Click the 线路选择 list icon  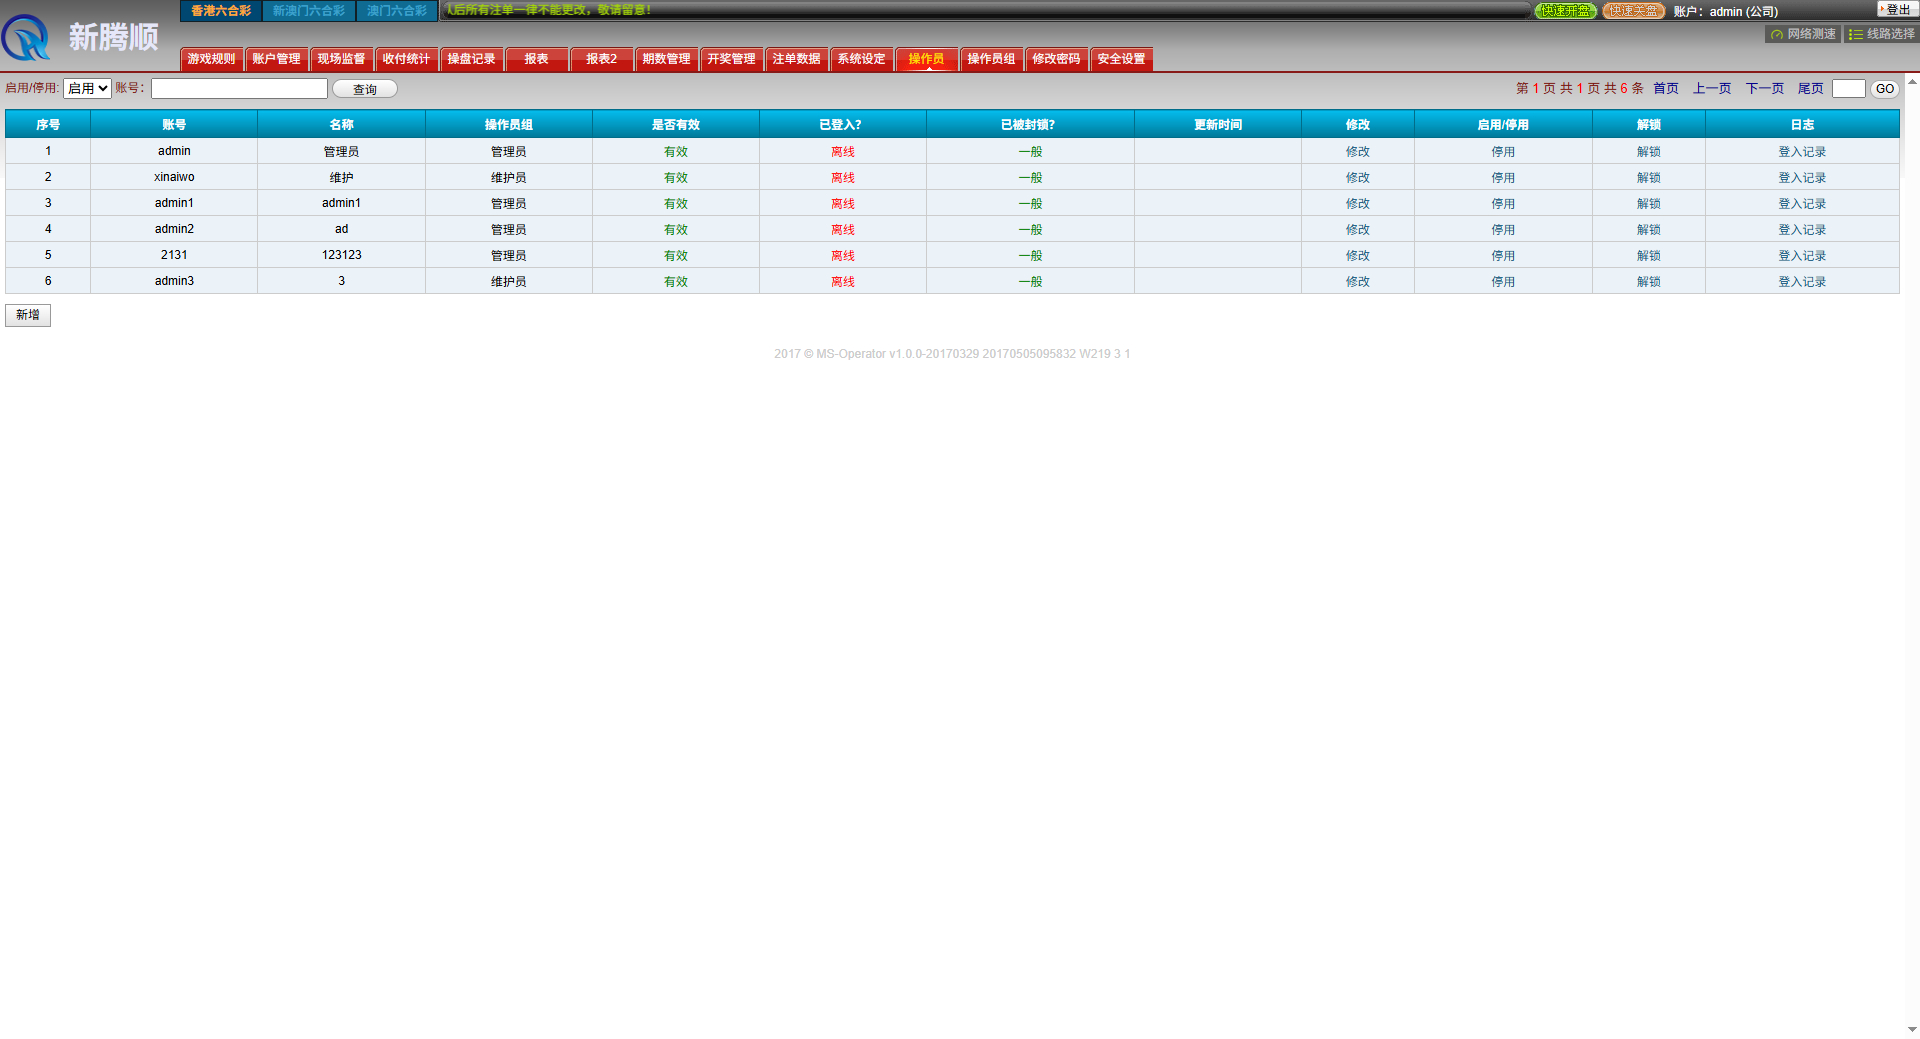coord(1856,34)
